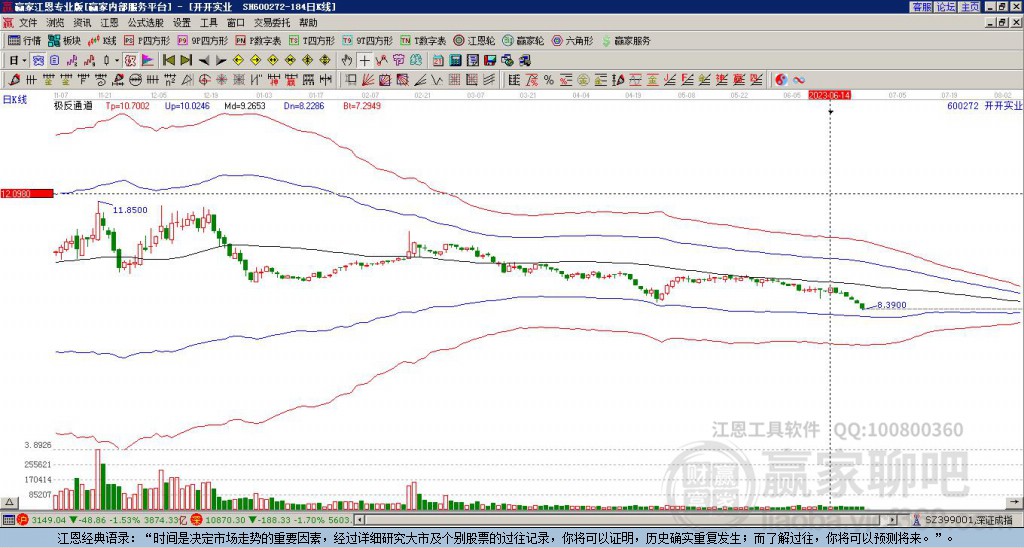Toggle the crosshair cursor button
Viewport: 1024px width, 548px height.
(364, 61)
